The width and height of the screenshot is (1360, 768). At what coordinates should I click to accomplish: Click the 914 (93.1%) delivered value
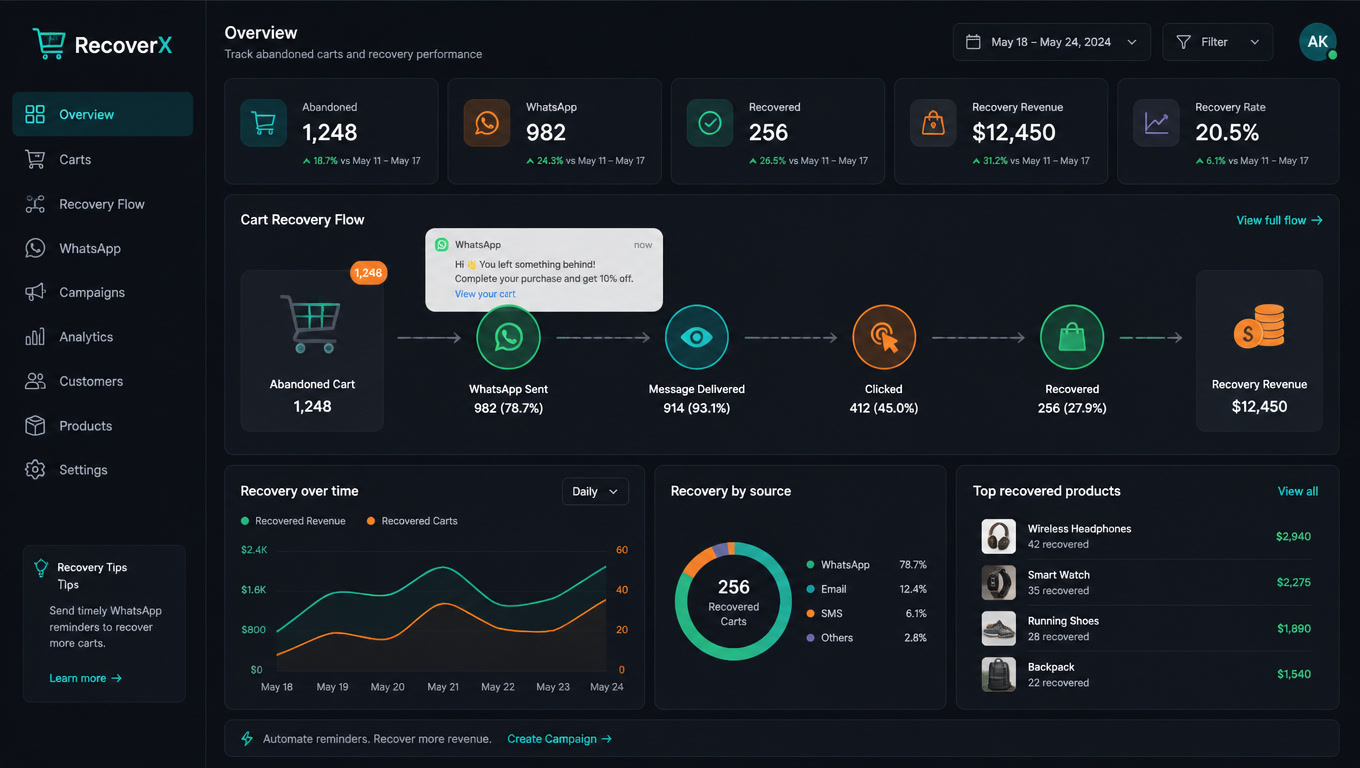click(x=696, y=408)
